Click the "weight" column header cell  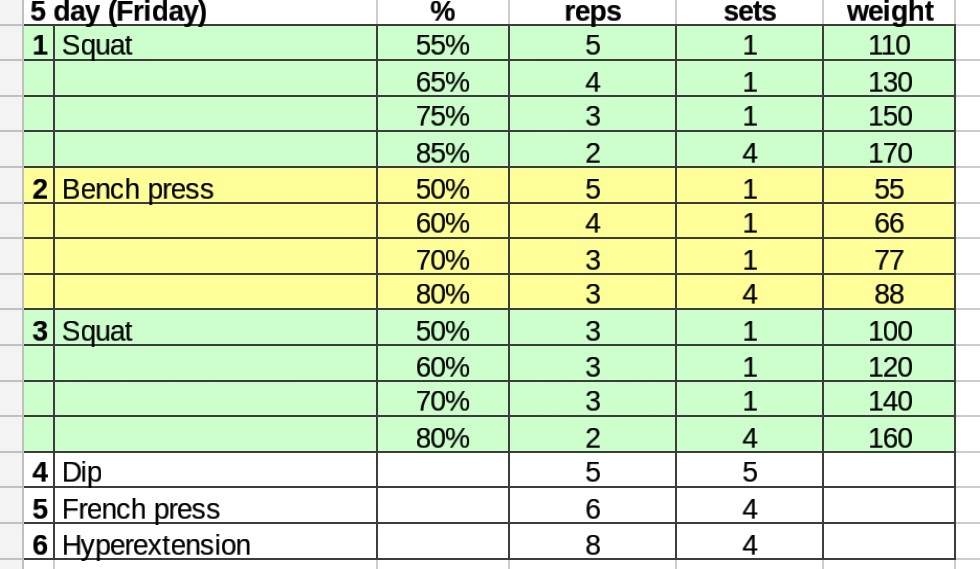889,12
